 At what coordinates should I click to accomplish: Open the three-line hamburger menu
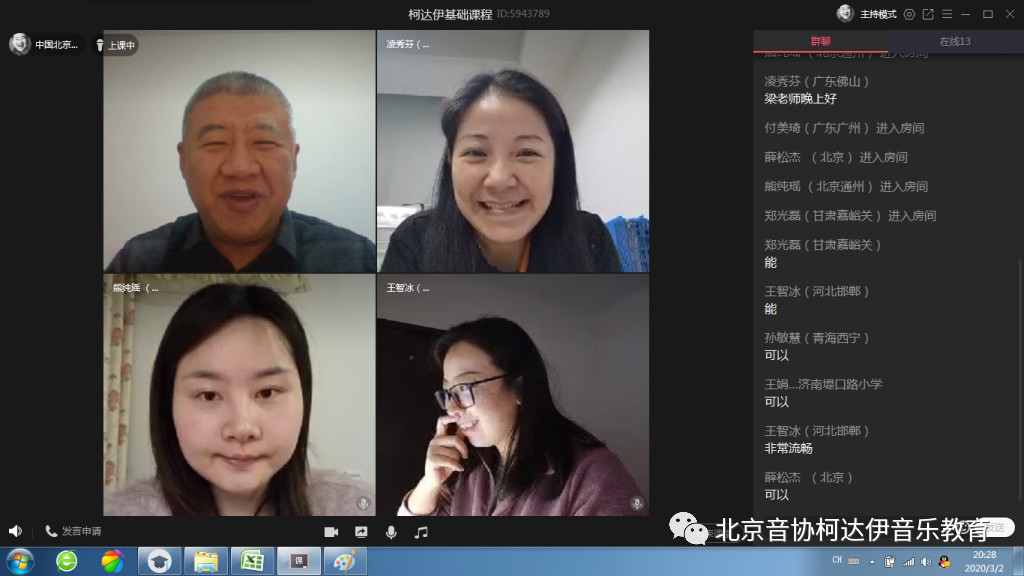(947, 14)
